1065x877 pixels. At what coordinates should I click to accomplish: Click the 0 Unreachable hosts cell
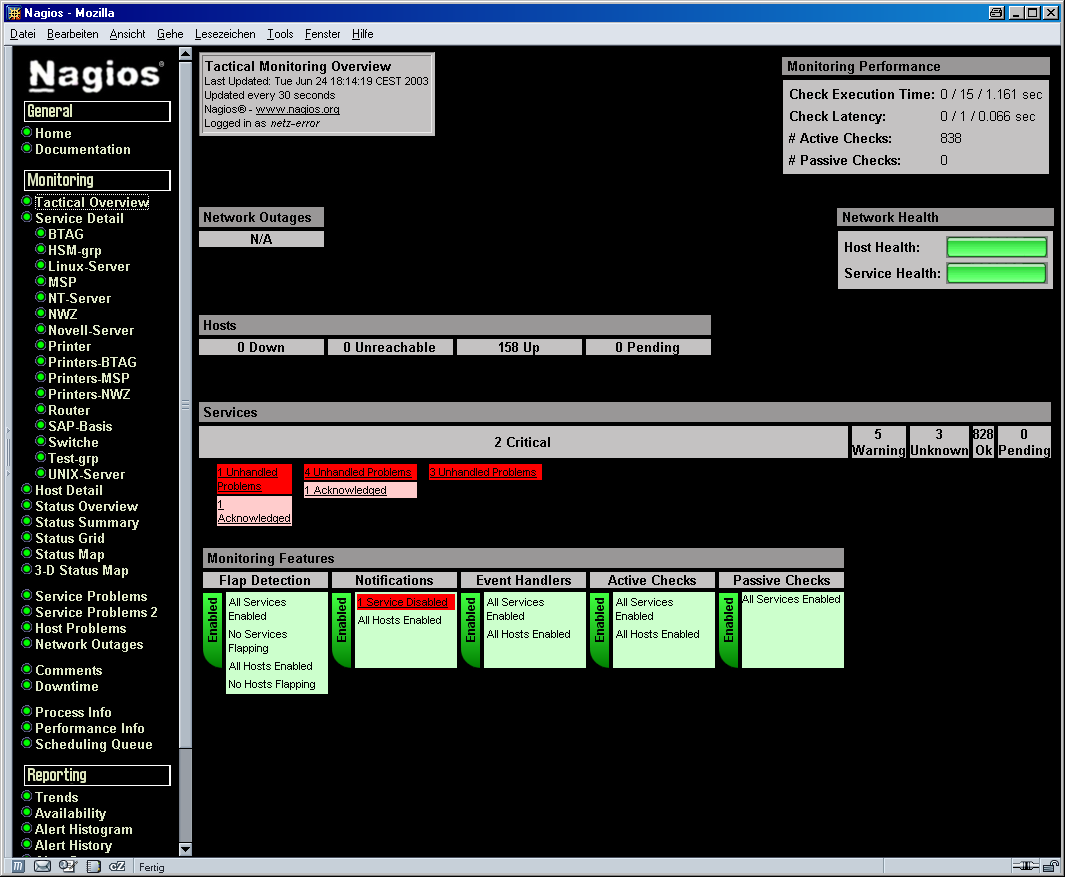(x=390, y=347)
